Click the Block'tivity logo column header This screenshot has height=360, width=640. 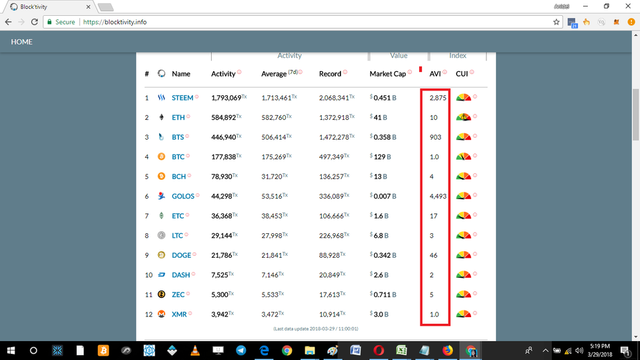click(x=161, y=73)
